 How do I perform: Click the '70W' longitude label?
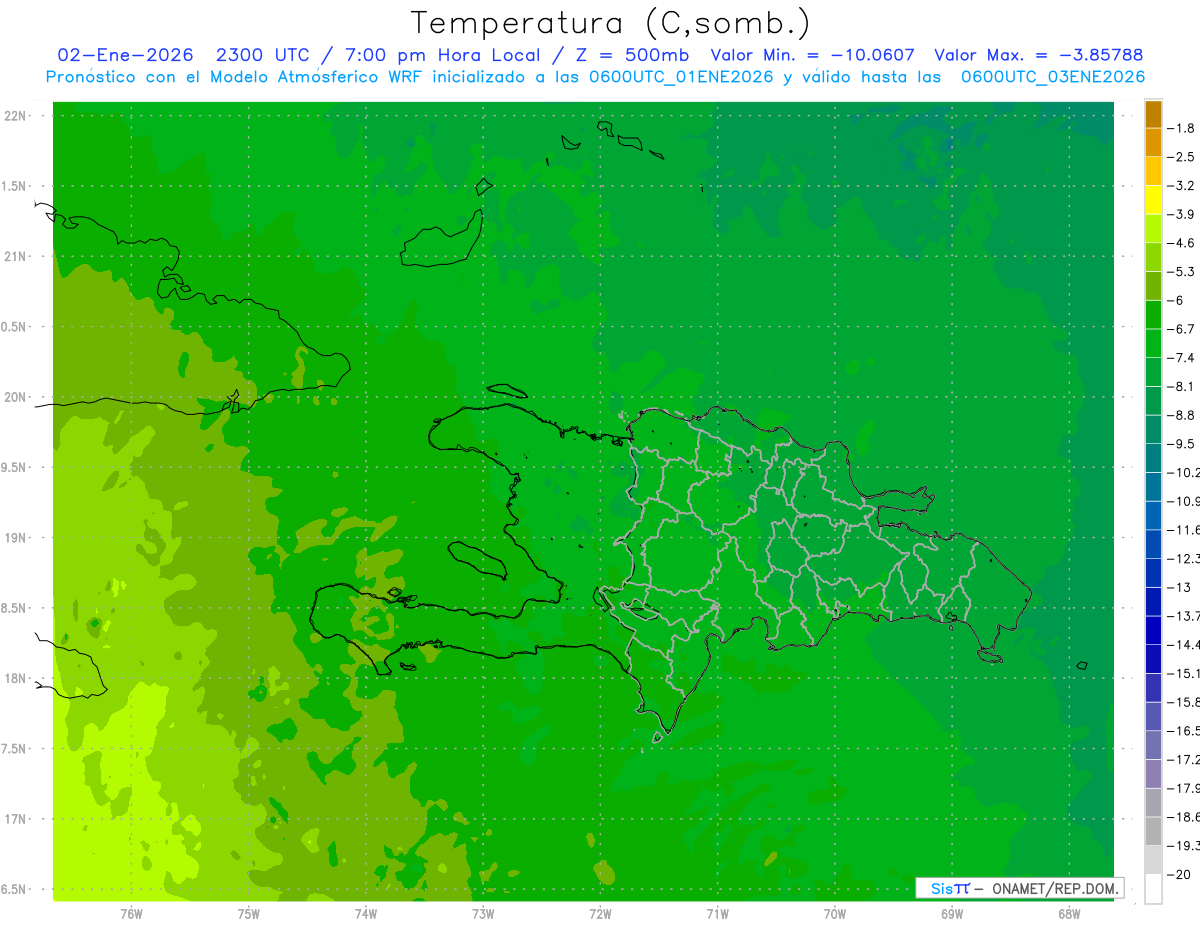coord(835,913)
